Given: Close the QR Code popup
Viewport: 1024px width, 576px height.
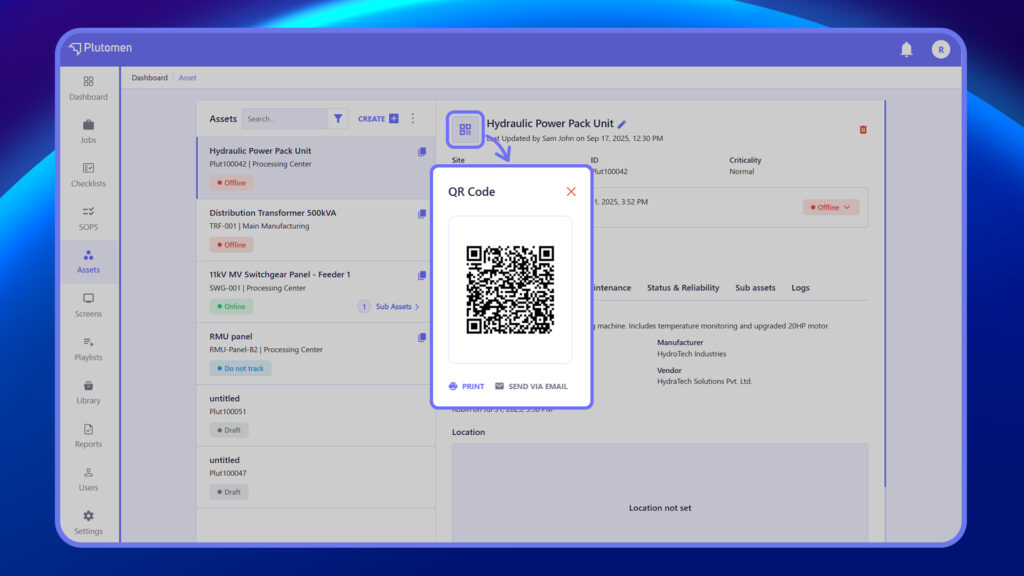Looking at the screenshot, I should coord(571,191).
